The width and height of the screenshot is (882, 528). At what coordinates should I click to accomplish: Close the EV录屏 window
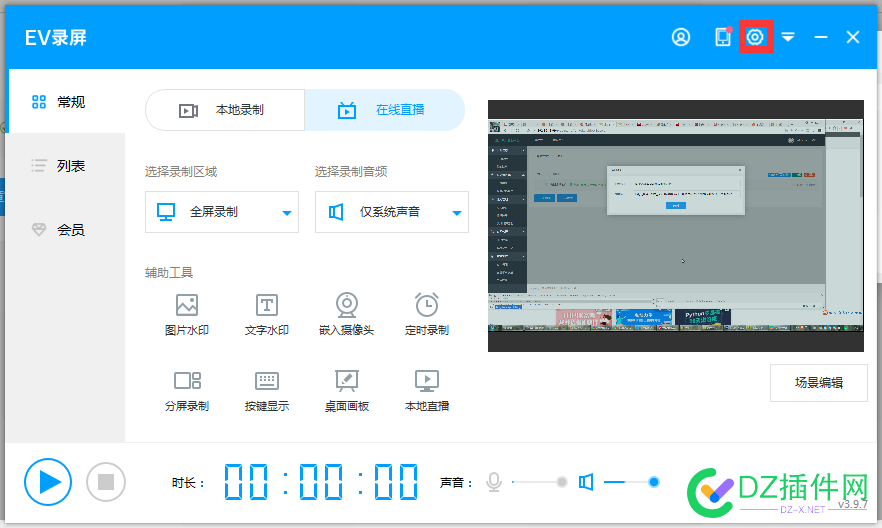coord(853,37)
